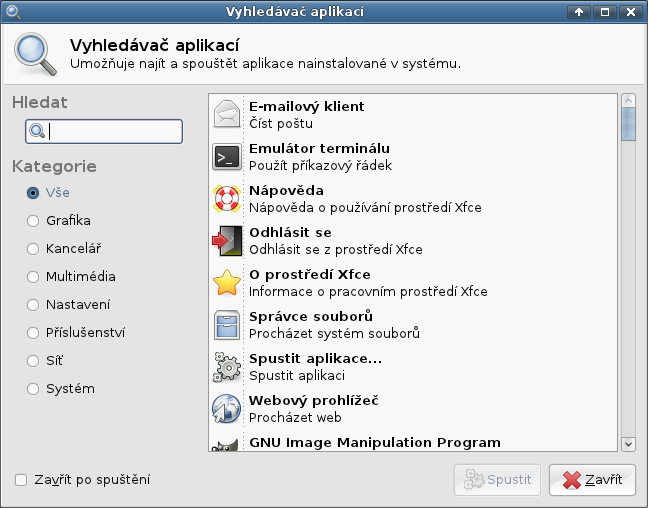Click the scrollbar up arrow
Image resolution: width=648 pixels, height=508 pixels.
[628, 100]
